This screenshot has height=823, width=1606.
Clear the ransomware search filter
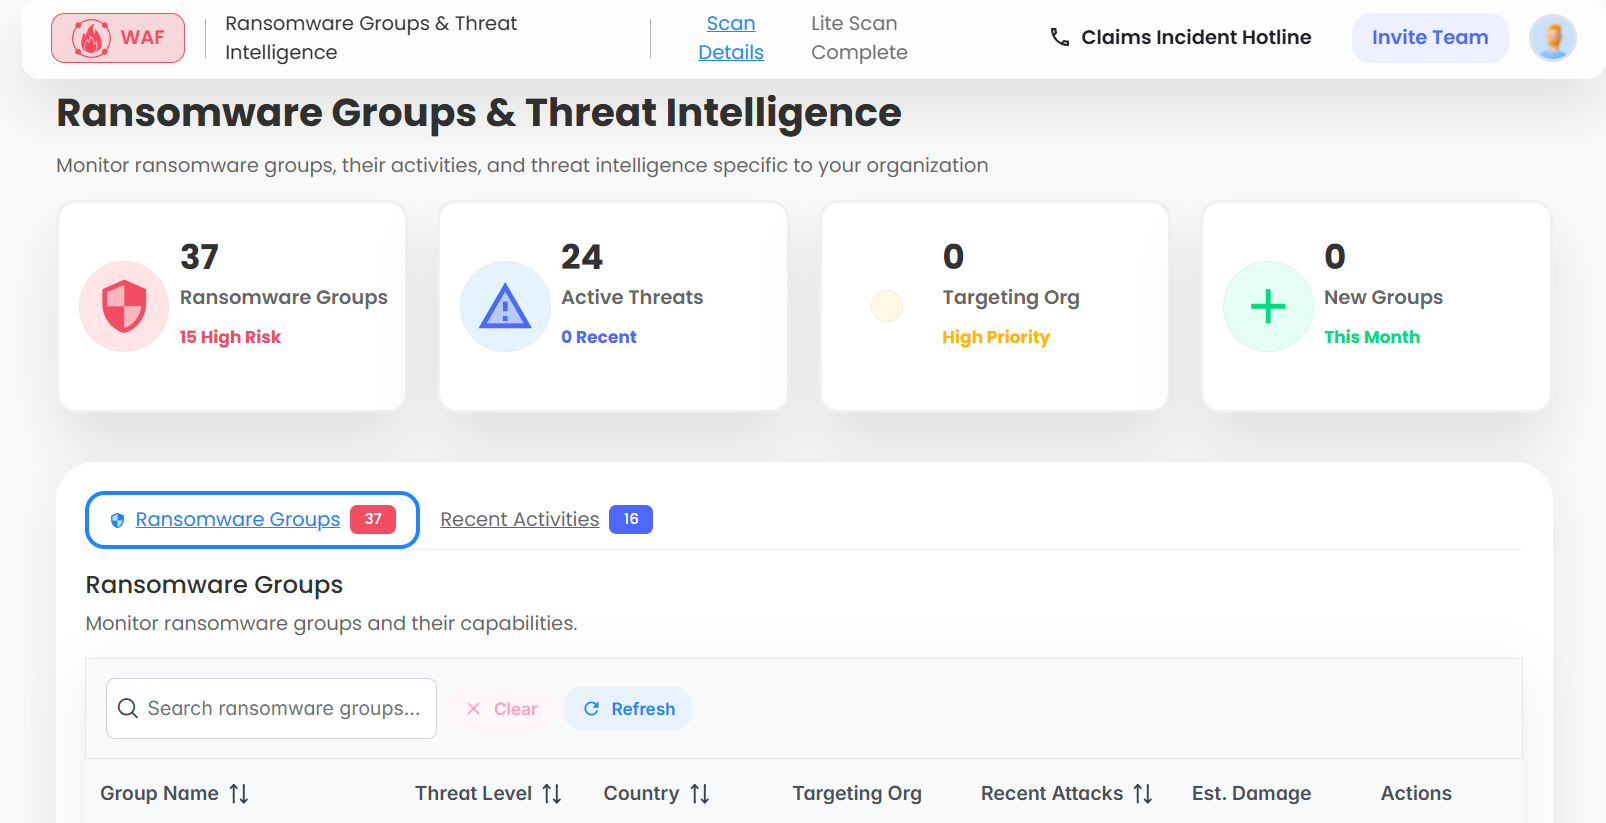point(502,709)
